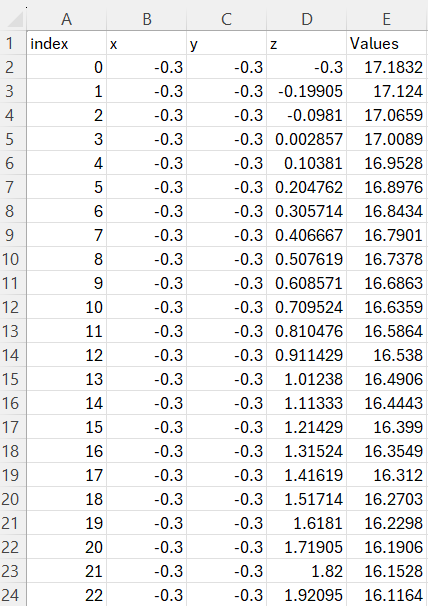Click the 'y' header cell
Image resolution: width=428 pixels, height=606 pixels.
click(x=227, y=43)
